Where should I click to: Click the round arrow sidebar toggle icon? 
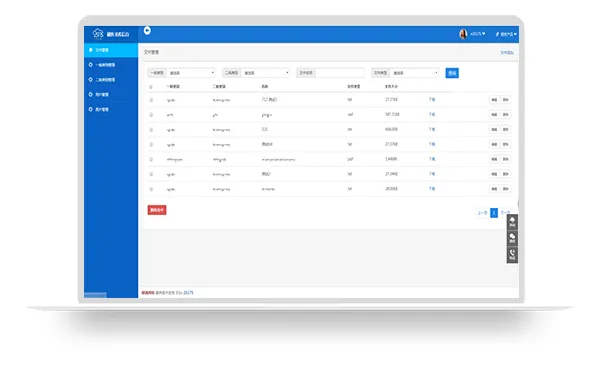click(x=147, y=31)
